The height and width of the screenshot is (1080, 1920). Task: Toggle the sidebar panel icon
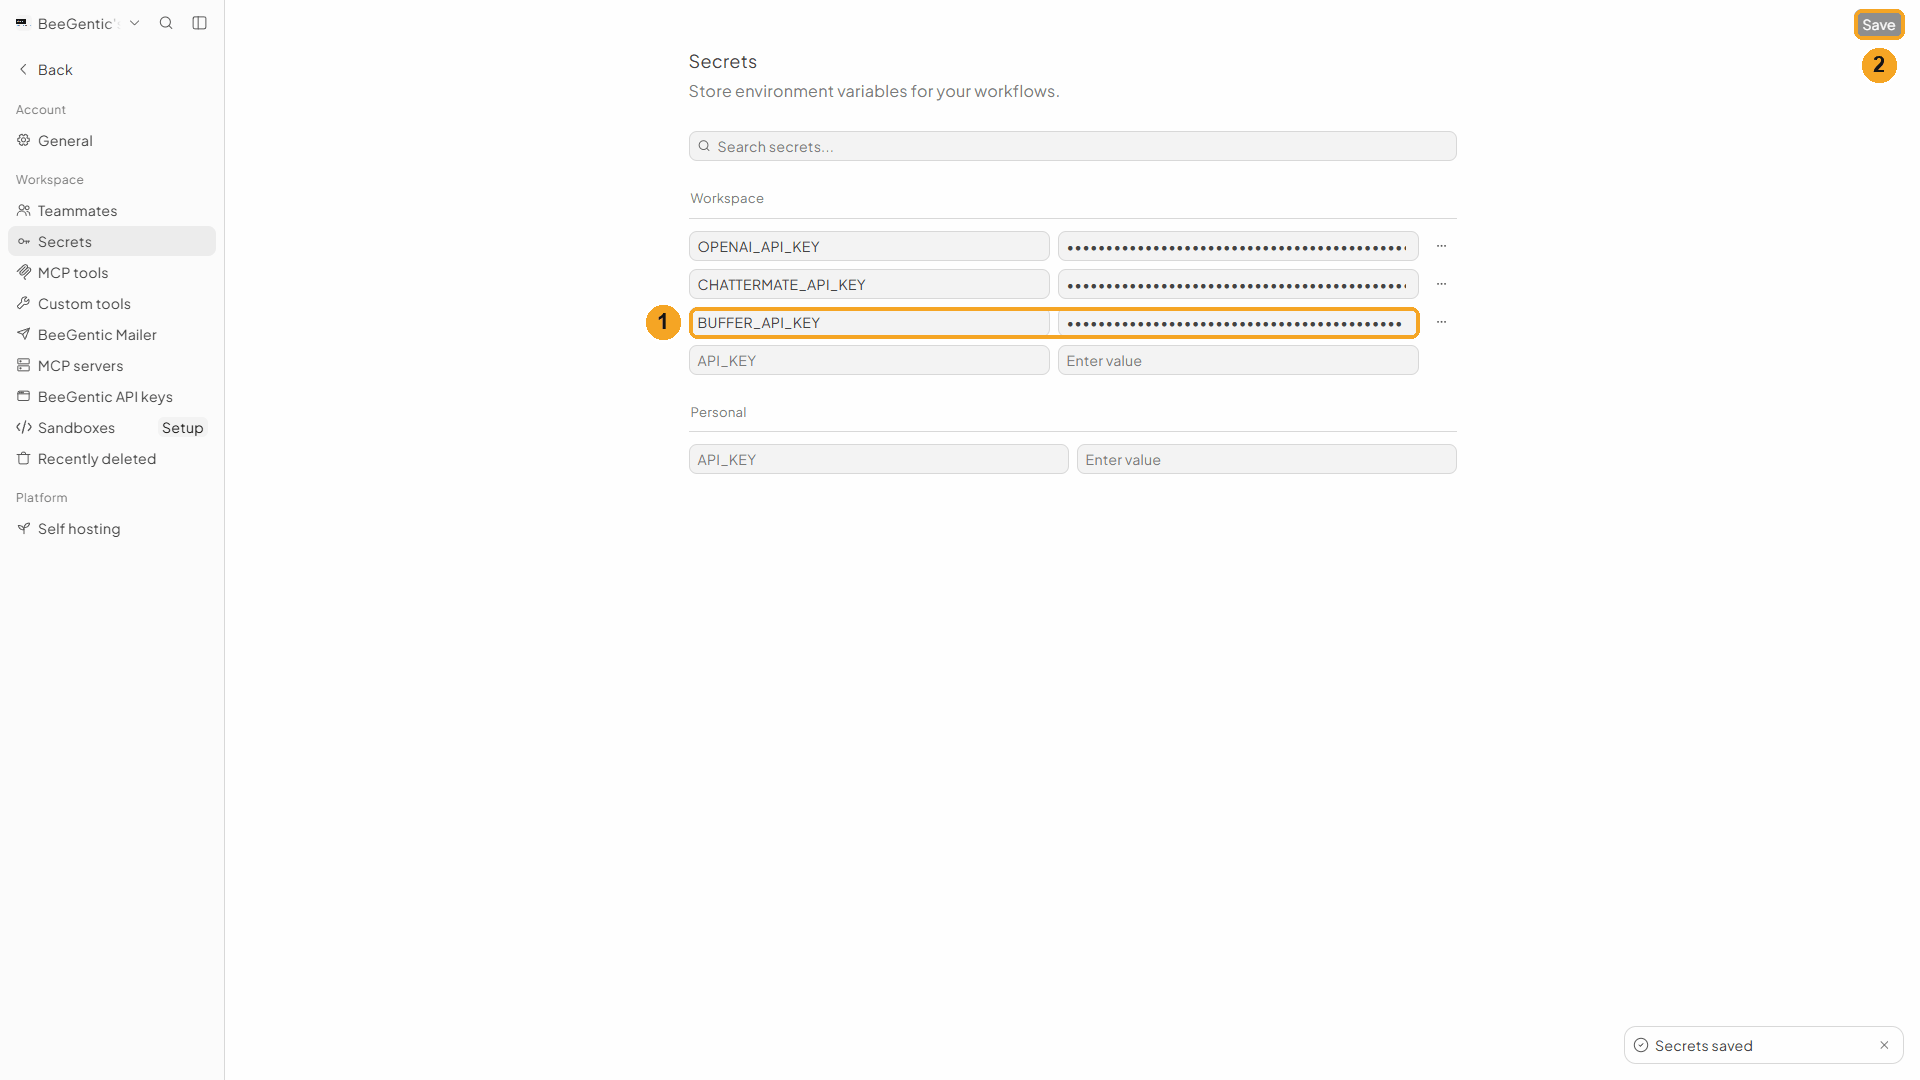click(x=200, y=23)
